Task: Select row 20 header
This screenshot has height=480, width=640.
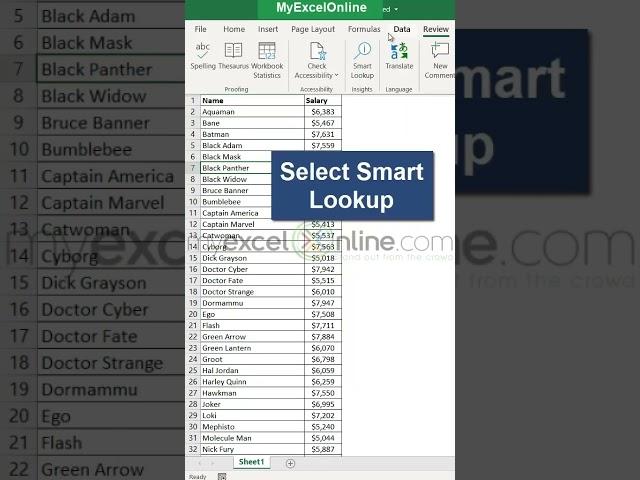Action: pyautogui.click(x=193, y=314)
